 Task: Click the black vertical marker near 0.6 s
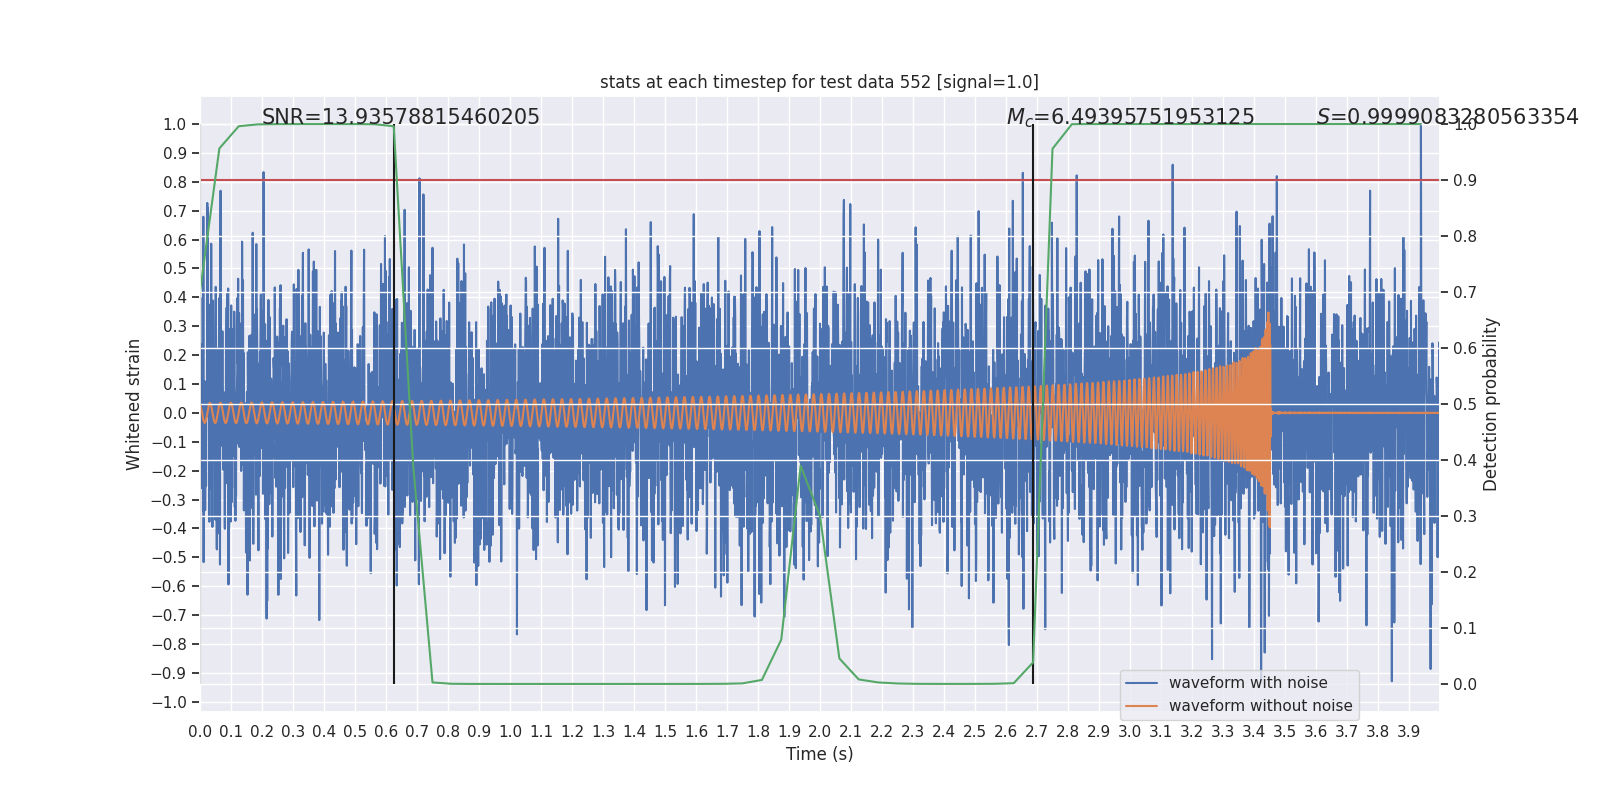(x=394, y=500)
